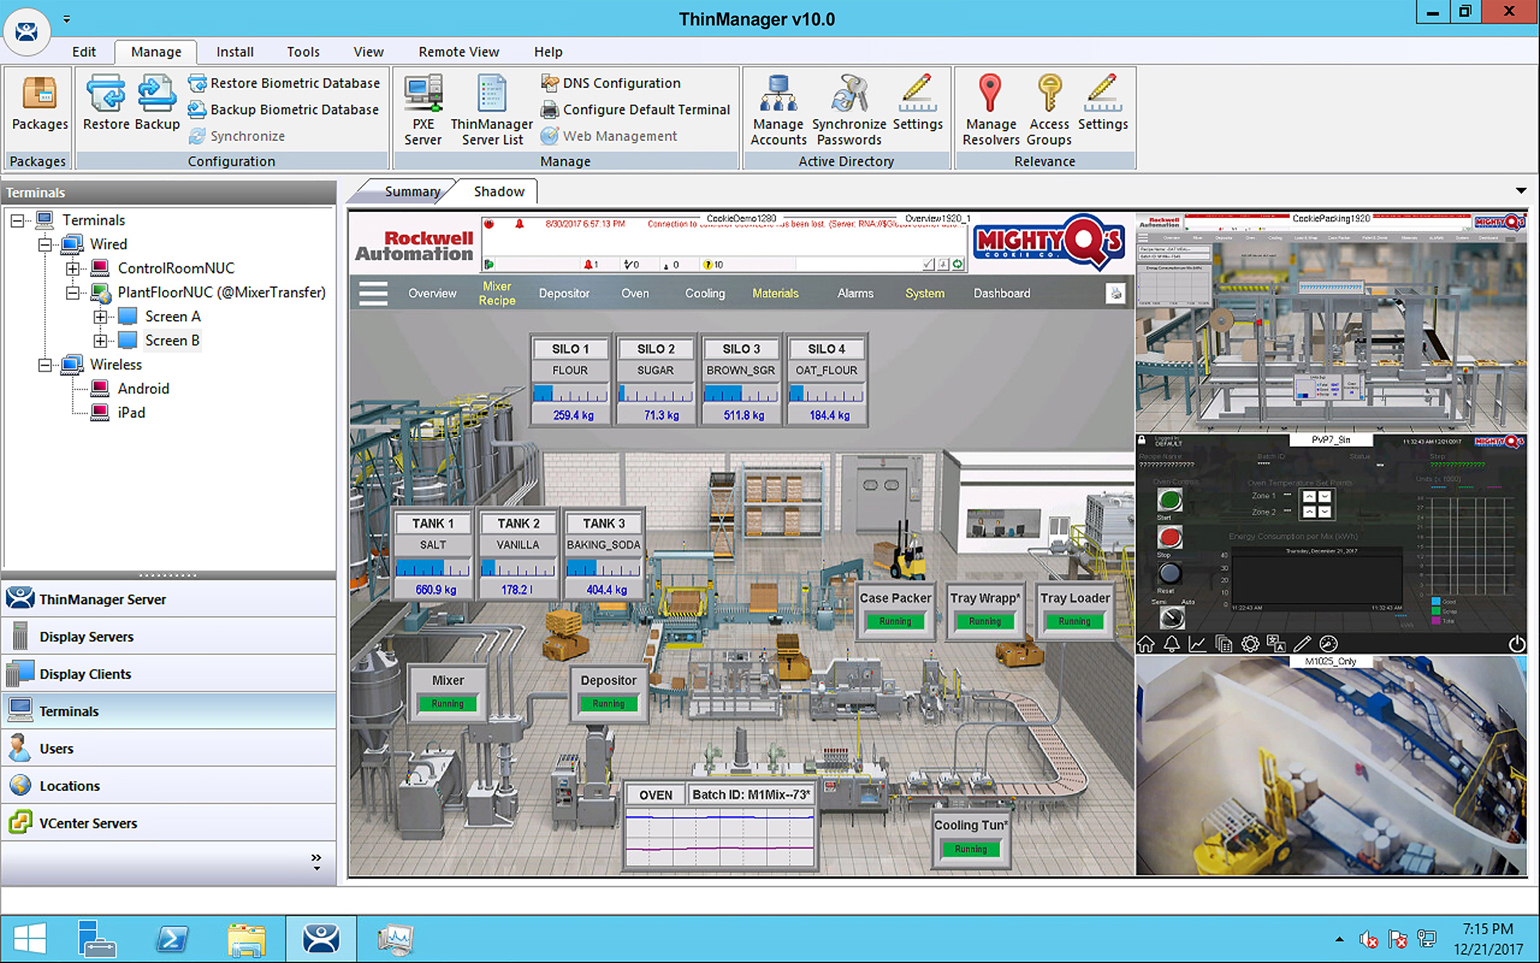
Task: Open the ThinManager Server List
Action: click(491, 105)
